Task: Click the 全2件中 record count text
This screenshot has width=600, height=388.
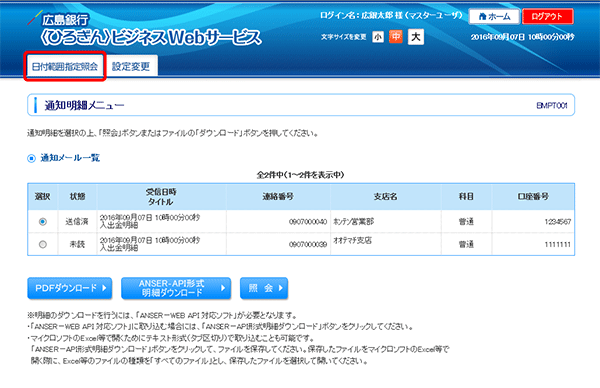Action: point(300,175)
